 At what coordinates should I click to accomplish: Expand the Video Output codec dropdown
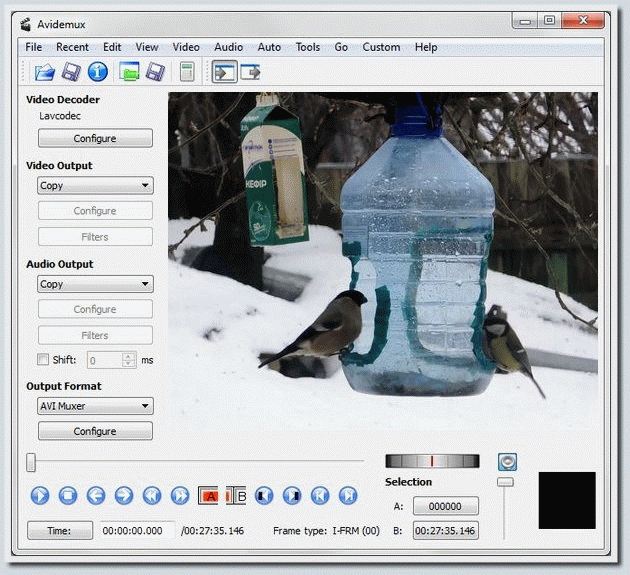[x=95, y=186]
